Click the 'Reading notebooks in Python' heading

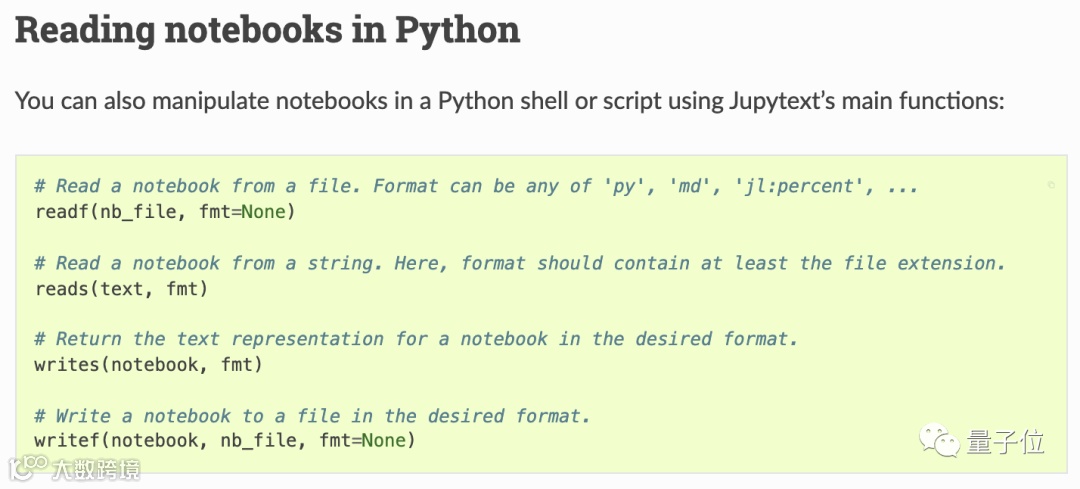pyautogui.click(x=267, y=31)
